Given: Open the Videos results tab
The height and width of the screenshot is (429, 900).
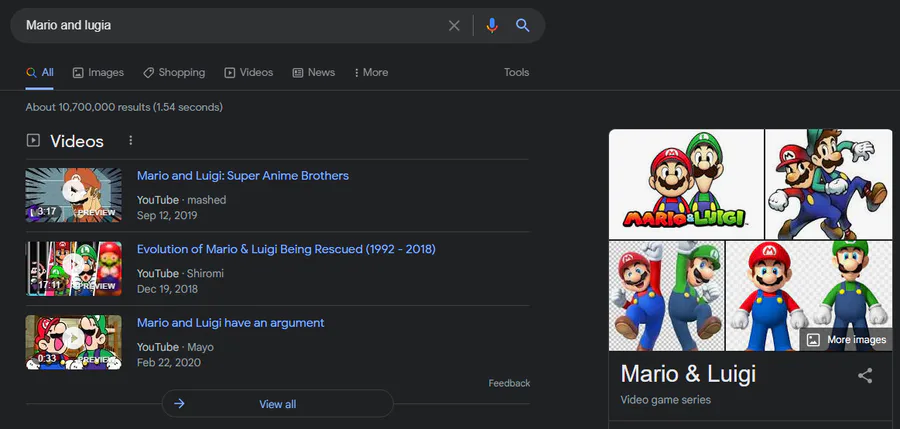Looking at the screenshot, I should [249, 72].
